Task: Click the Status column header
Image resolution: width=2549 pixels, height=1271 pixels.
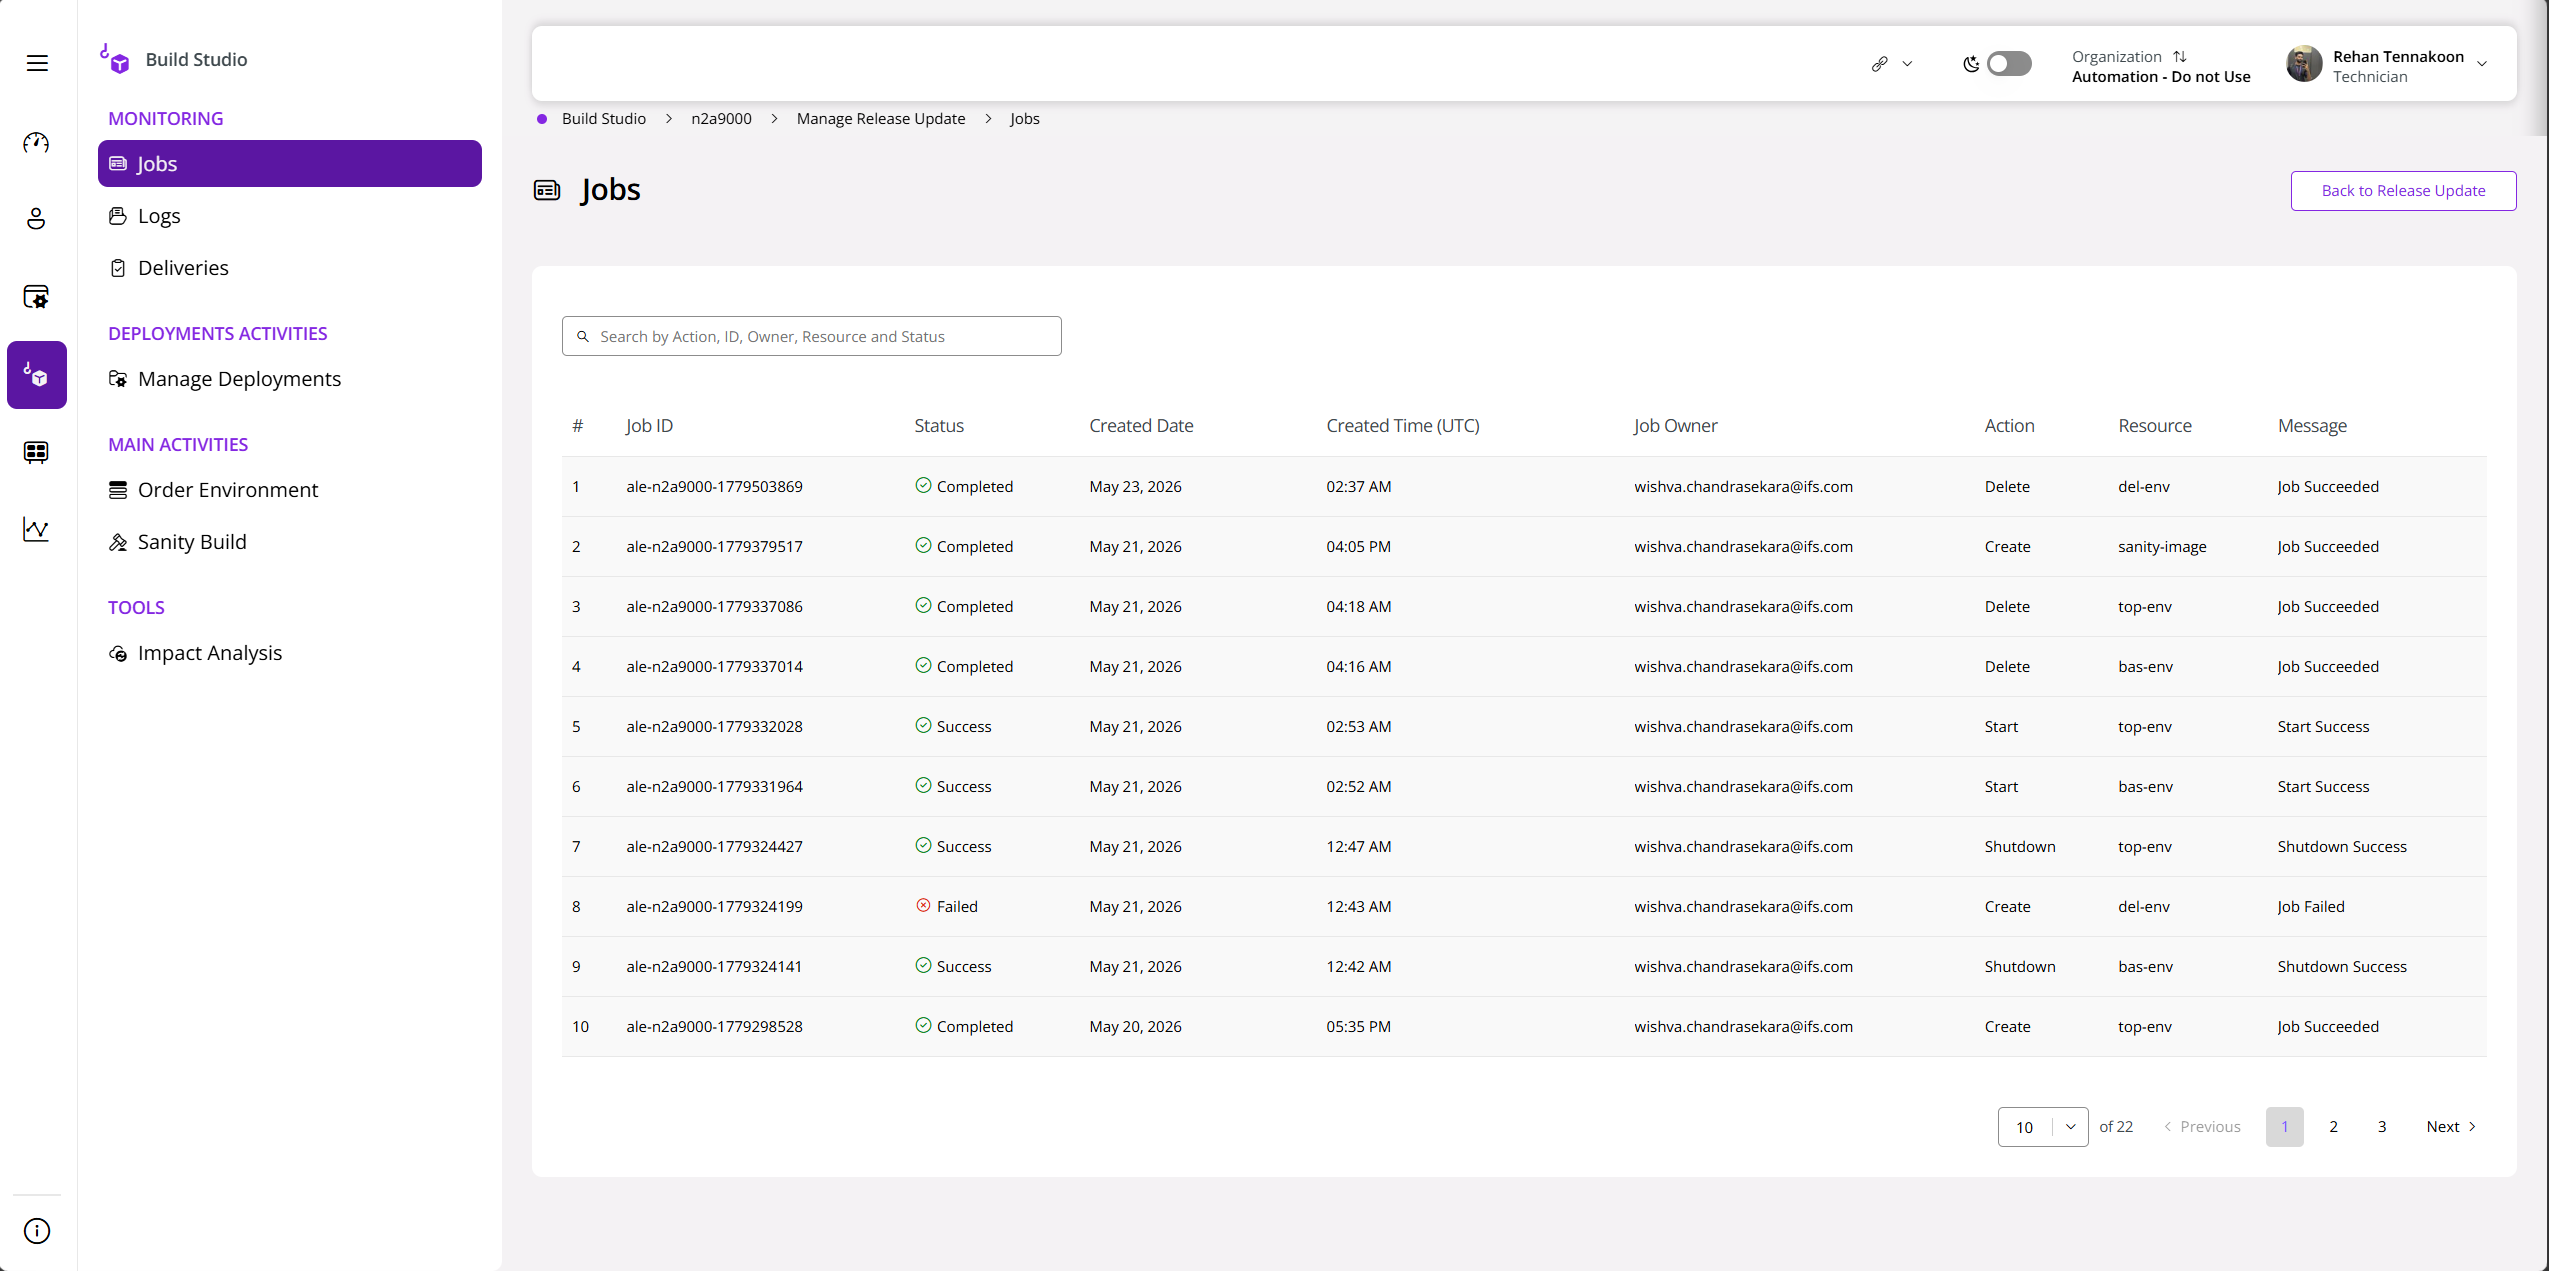Action: pyautogui.click(x=939, y=426)
